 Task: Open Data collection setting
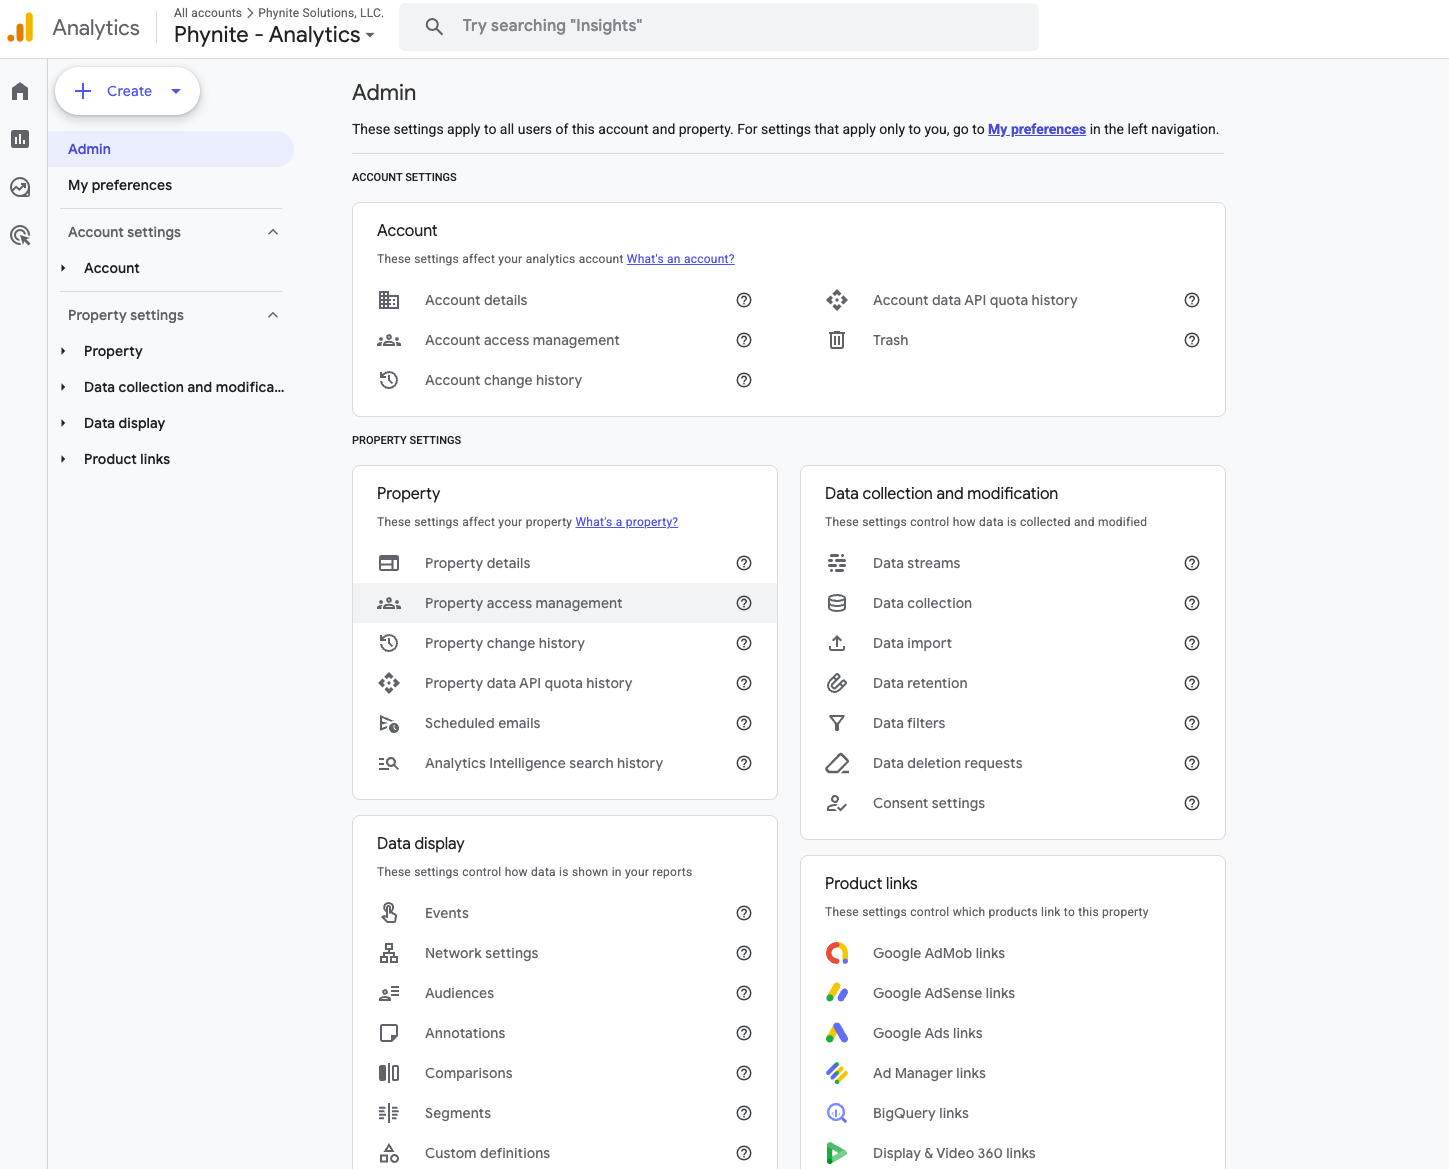[1013, 603]
